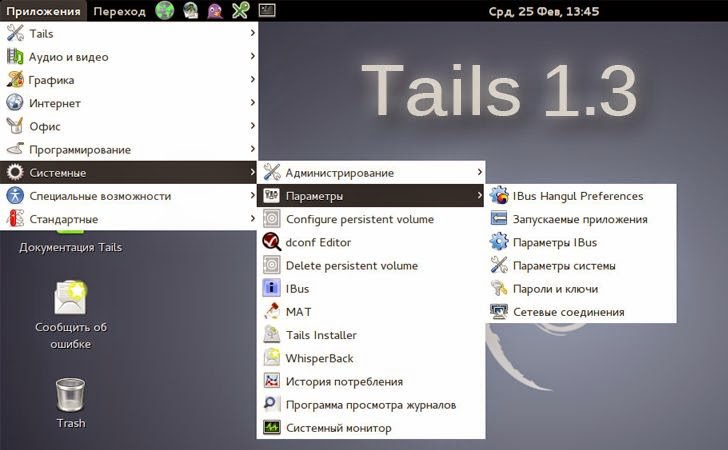Select the Tails menu category
728x450 pixels.
(129, 33)
